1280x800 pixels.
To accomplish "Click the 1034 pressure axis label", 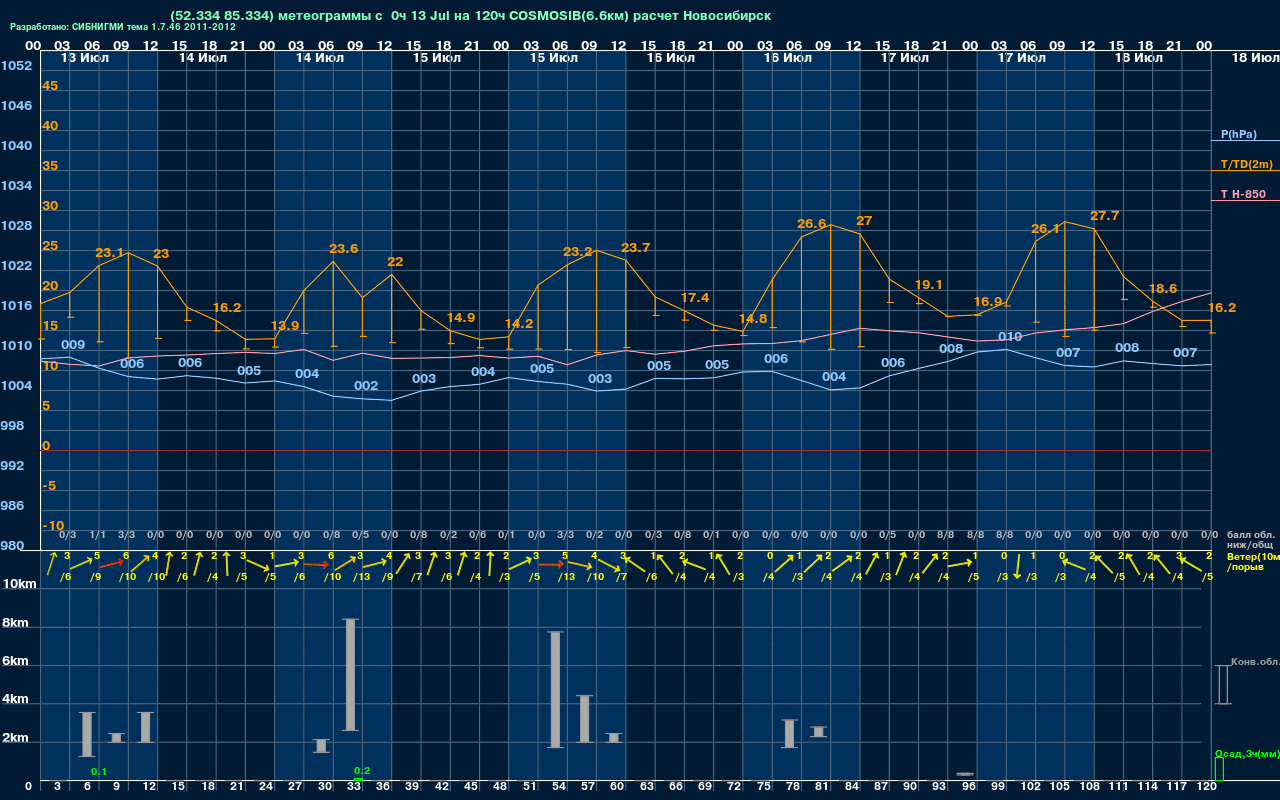I will click(16, 186).
